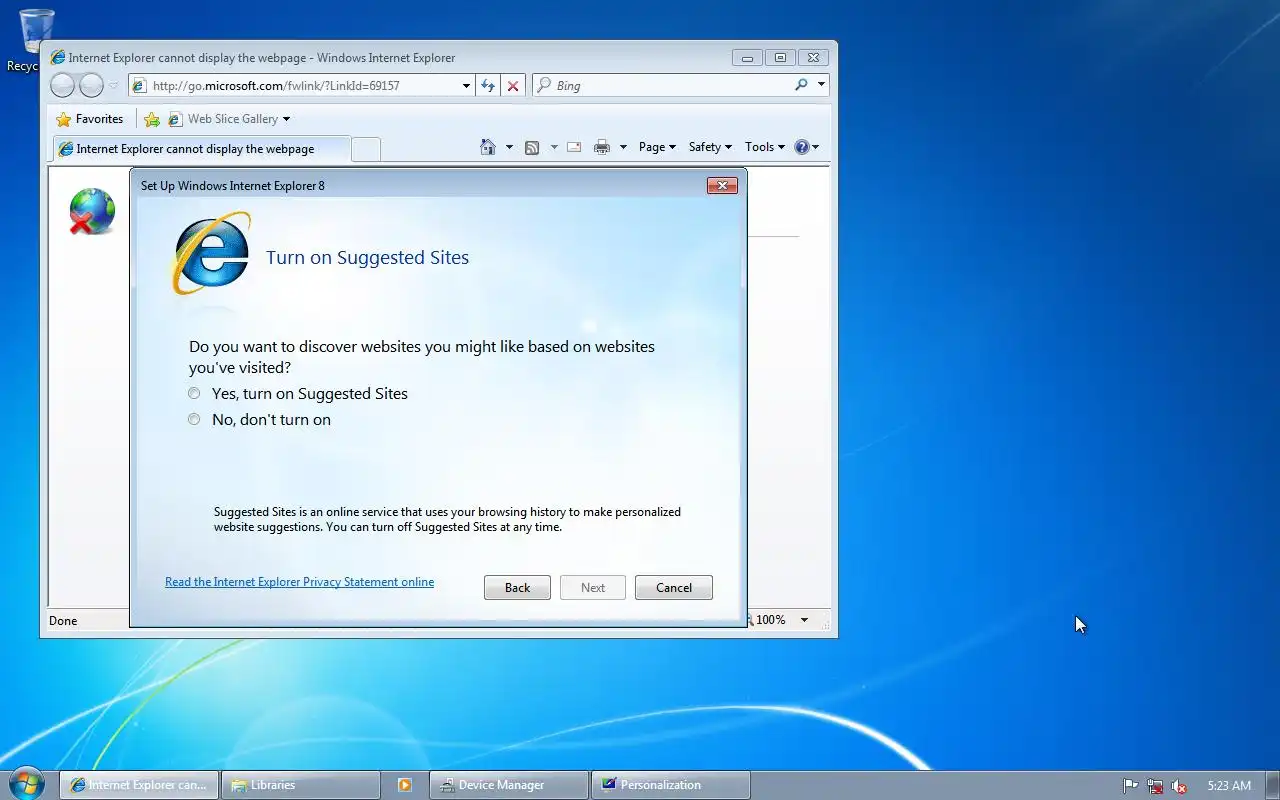Click 'Done' status bar text
Viewport: 1280px width, 800px height.
tap(63, 621)
